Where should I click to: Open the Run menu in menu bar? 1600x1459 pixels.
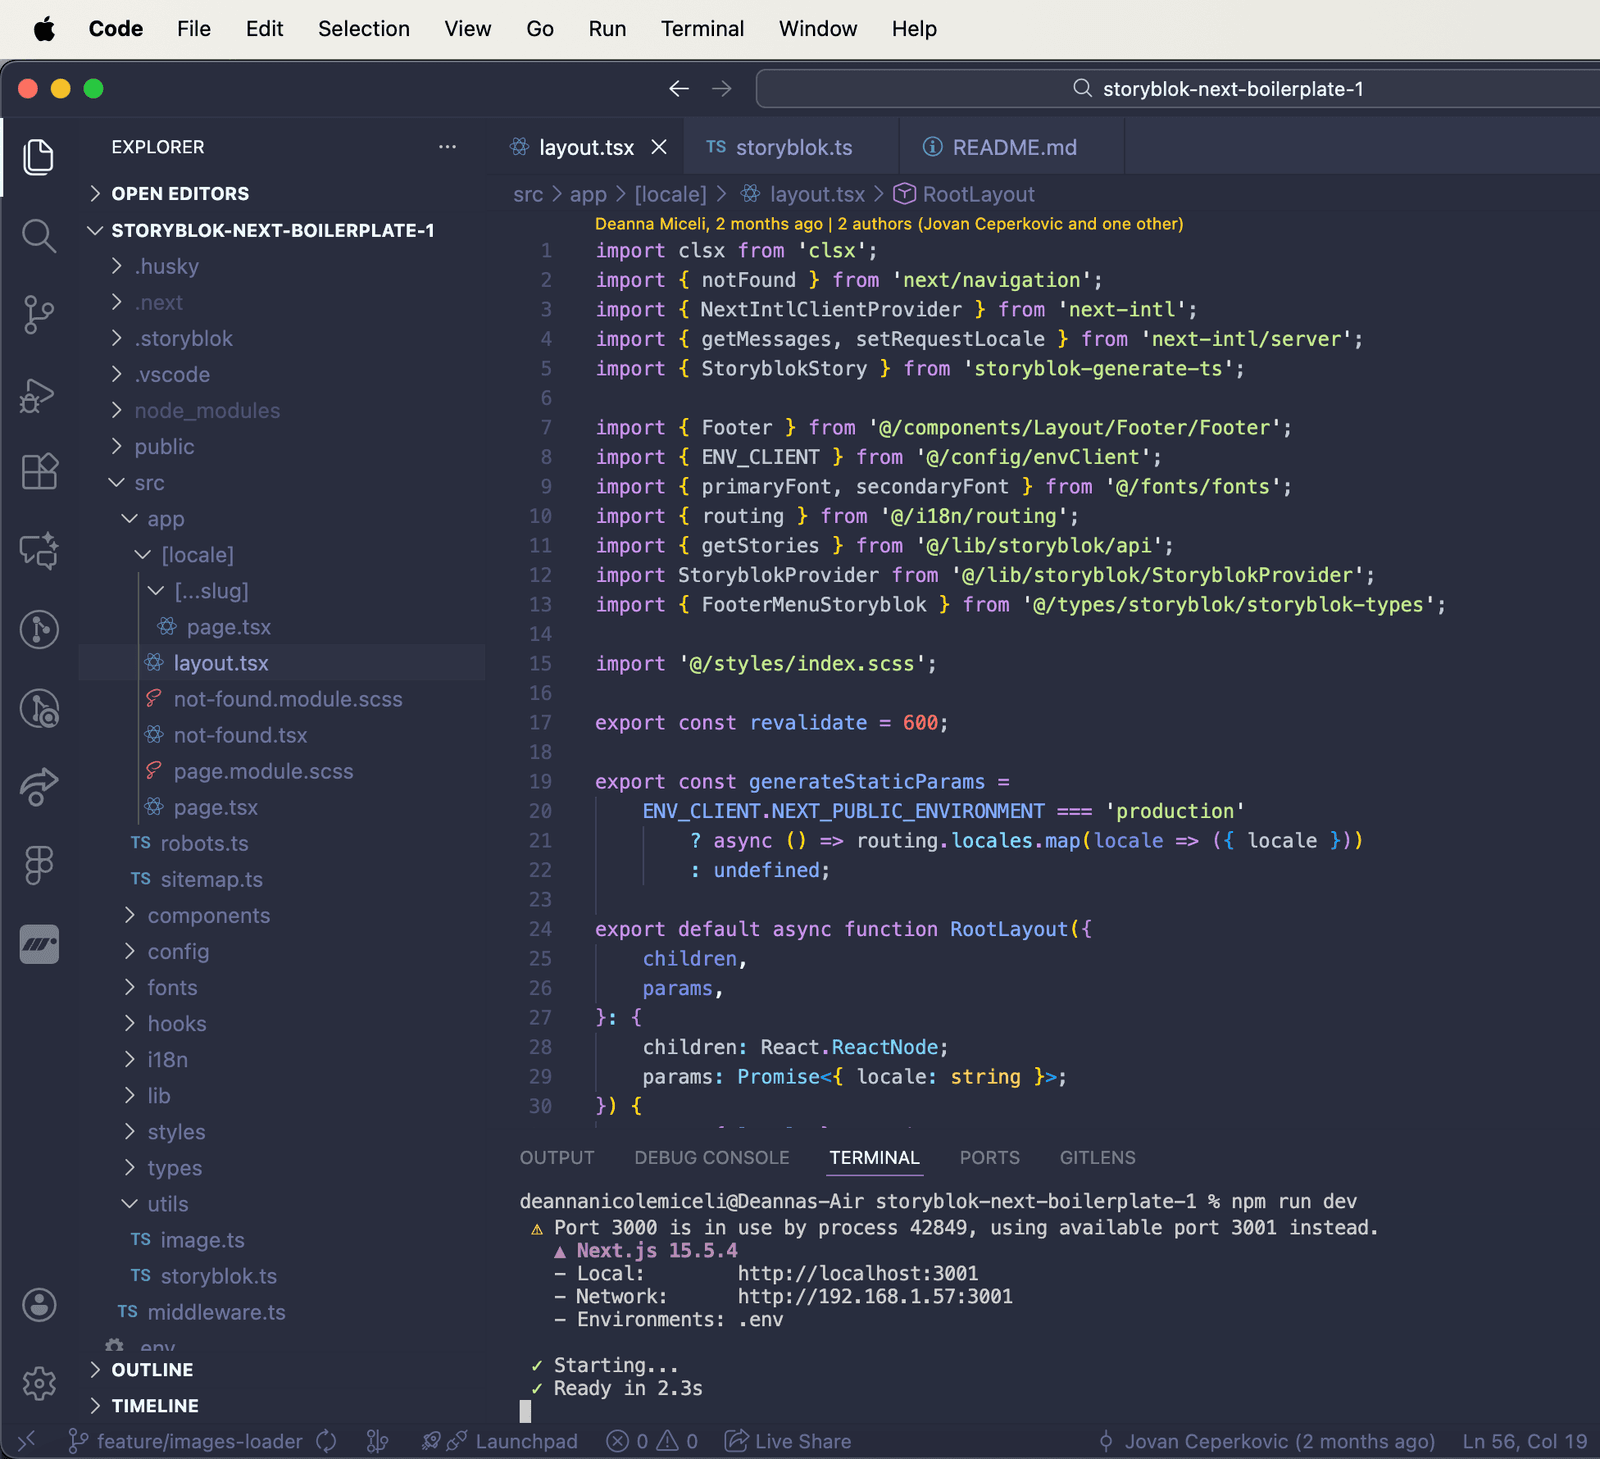(x=607, y=29)
